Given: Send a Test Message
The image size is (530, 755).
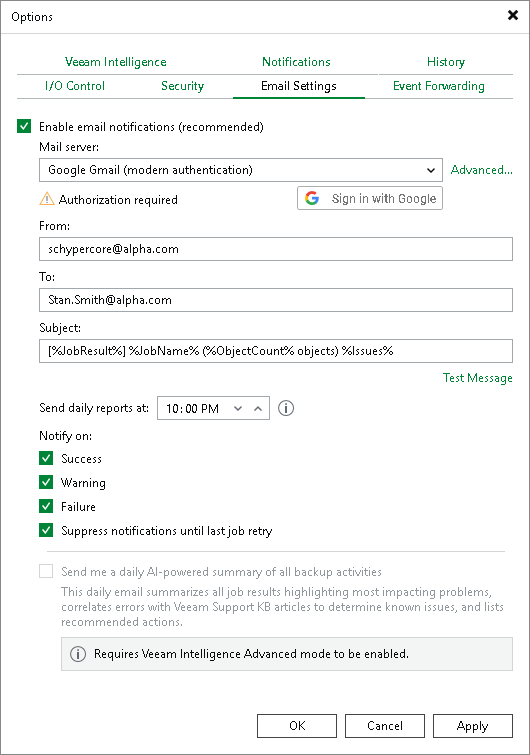Looking at the screenshot, I should (x=478, y=378).
